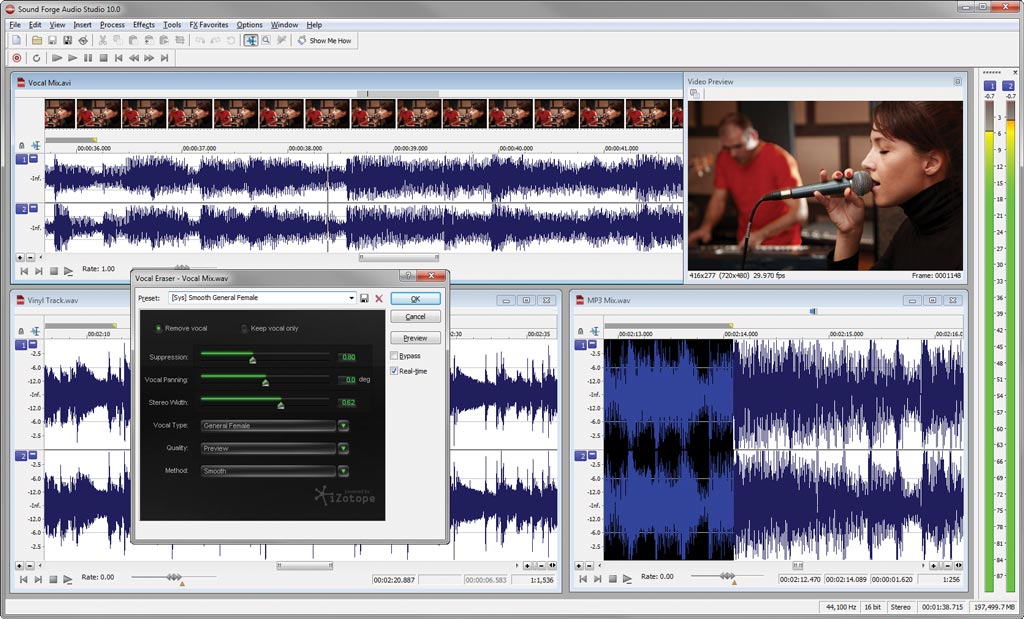1024x619 pixels.
Task: Save the preset with the floppy disk icon
Action: tap(365, 298)
